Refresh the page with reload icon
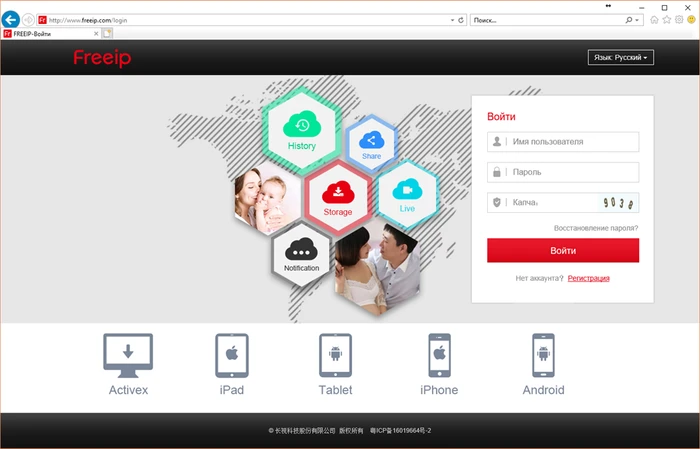This screenshot has width=700, height=449. [x=461, y=20]
